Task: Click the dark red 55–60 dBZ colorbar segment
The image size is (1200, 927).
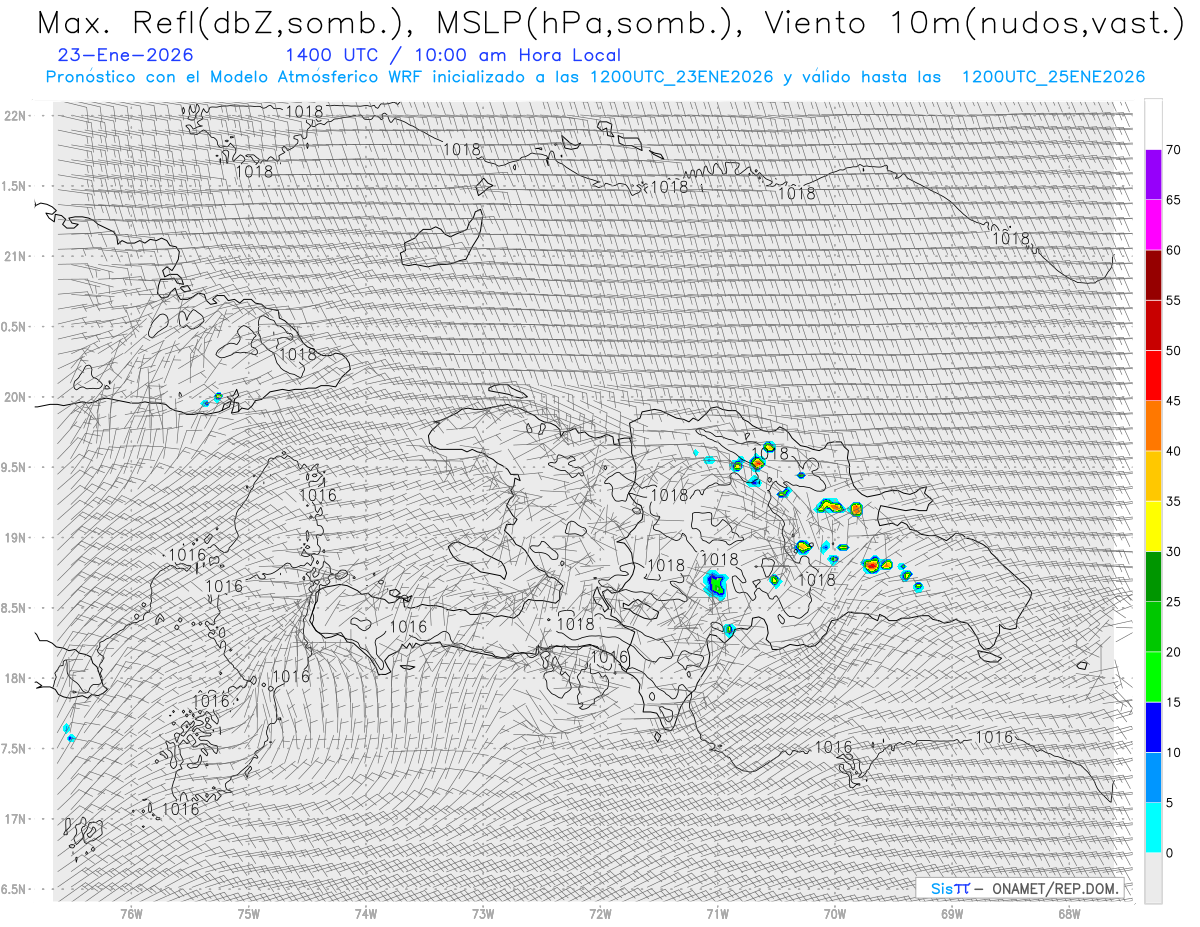Action: coord(1153,275)
